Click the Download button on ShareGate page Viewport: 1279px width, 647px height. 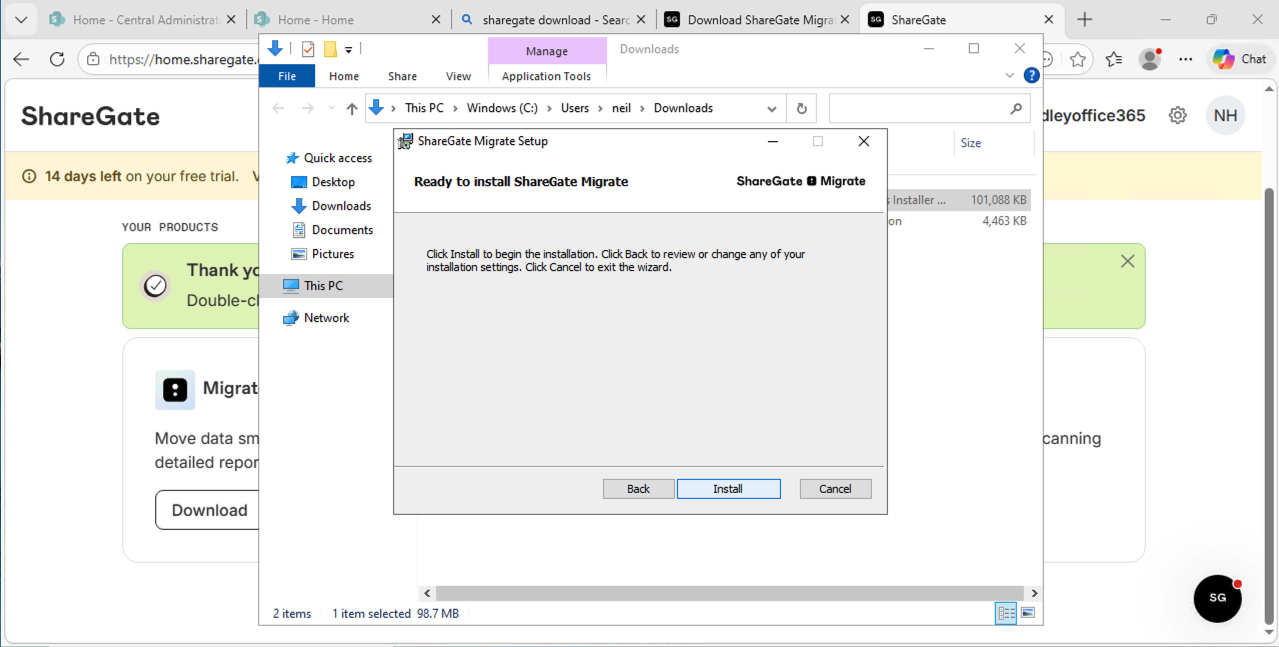(x=209, y=510)
